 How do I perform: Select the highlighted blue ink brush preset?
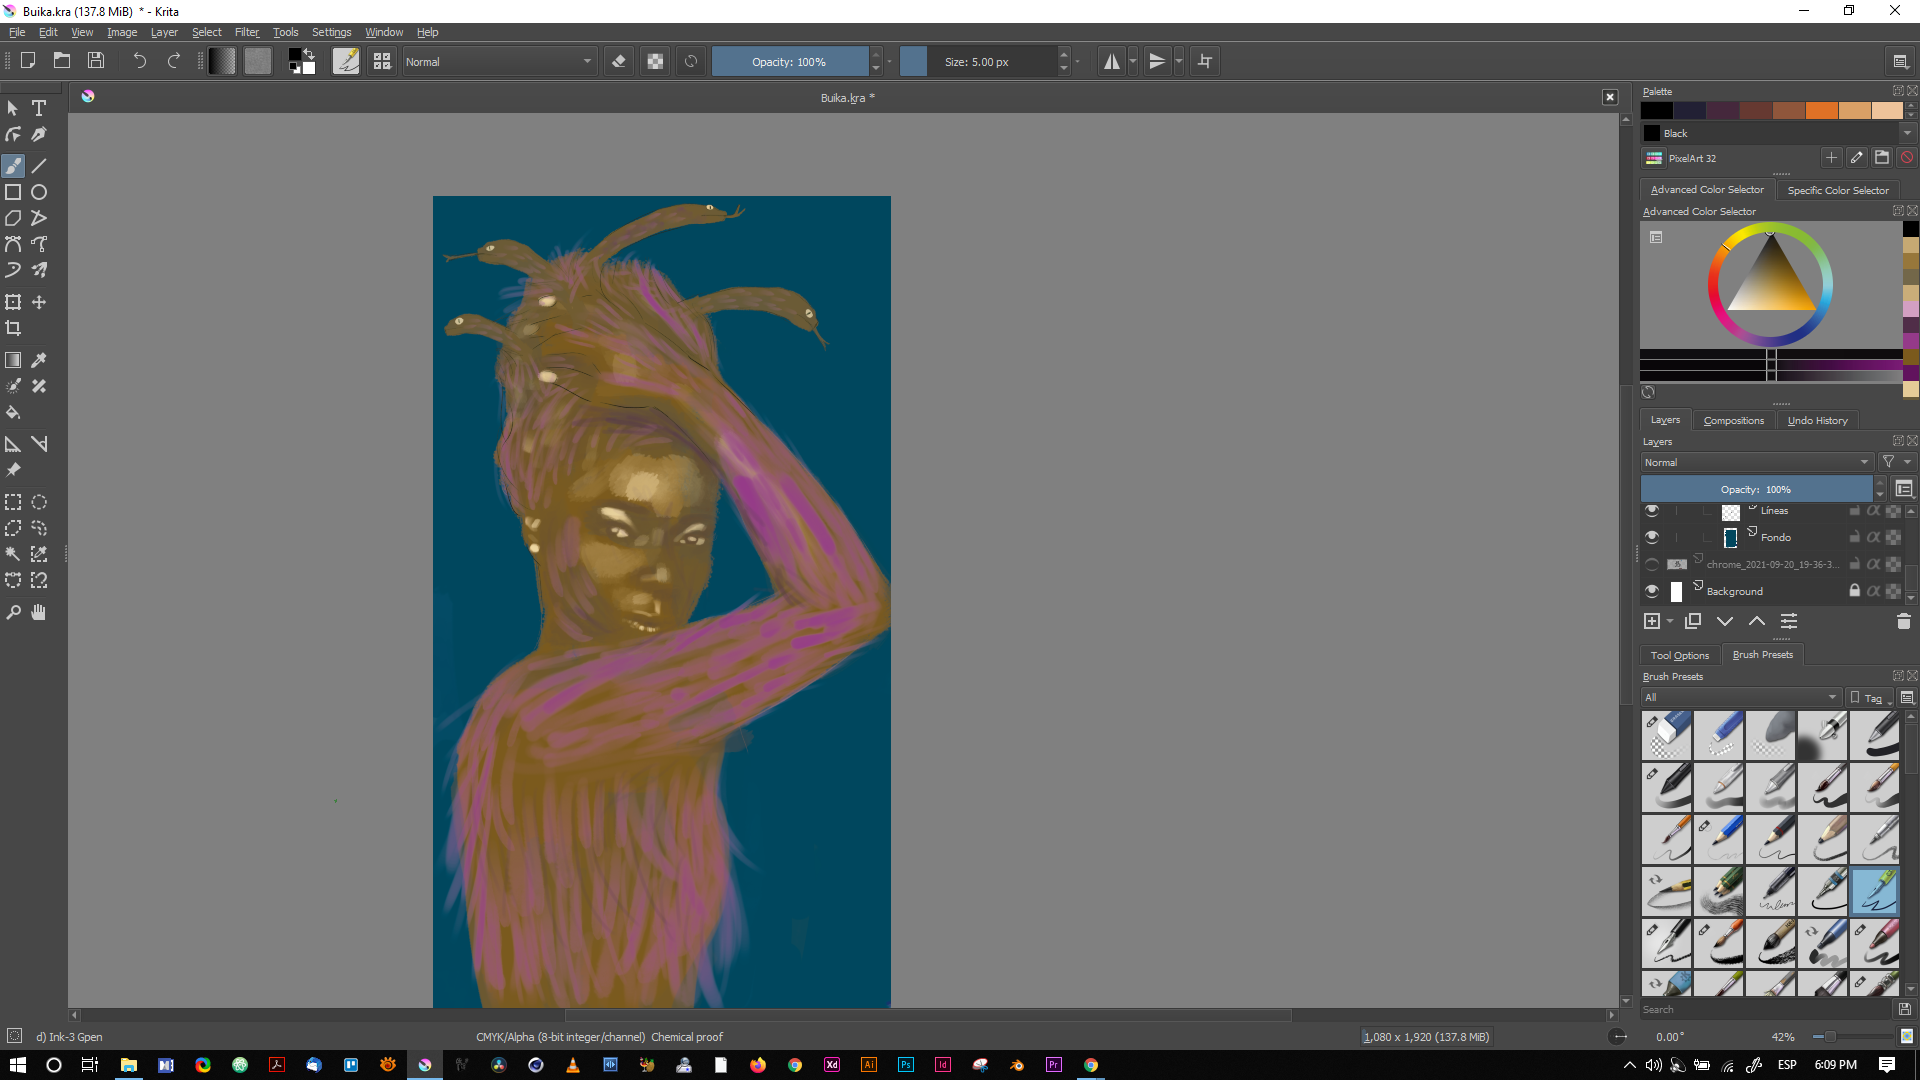pos(1875,891)
